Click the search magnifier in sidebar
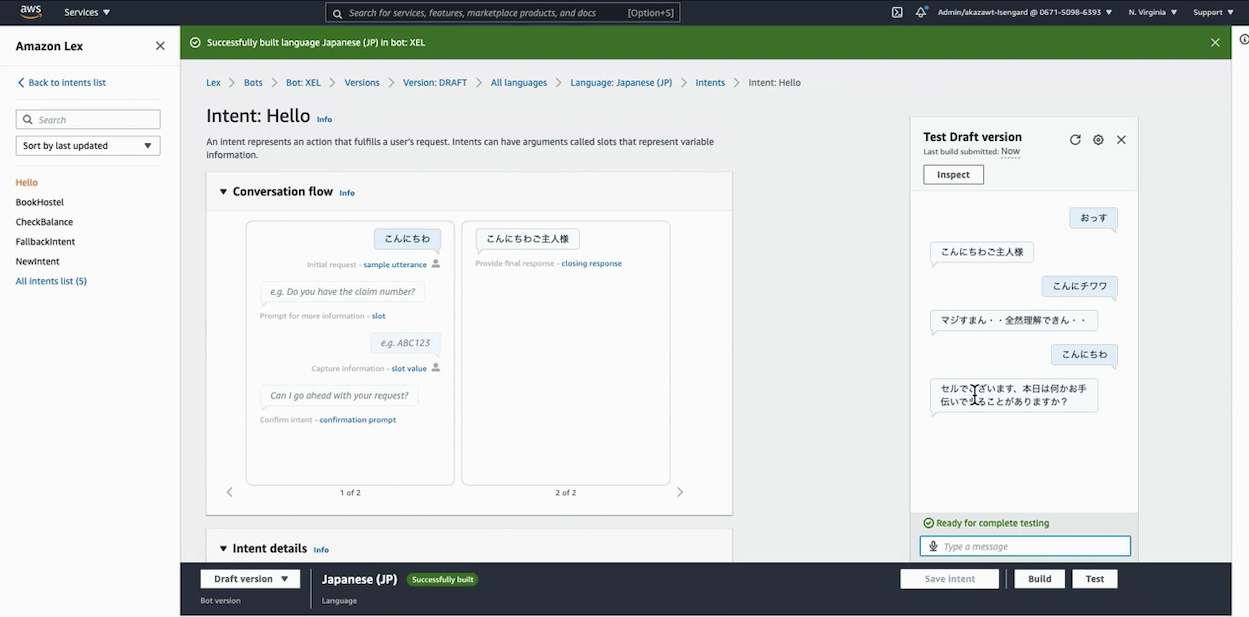Image resolution: width=1249 pixels, height=617 pixels. (x=27, y=120)
